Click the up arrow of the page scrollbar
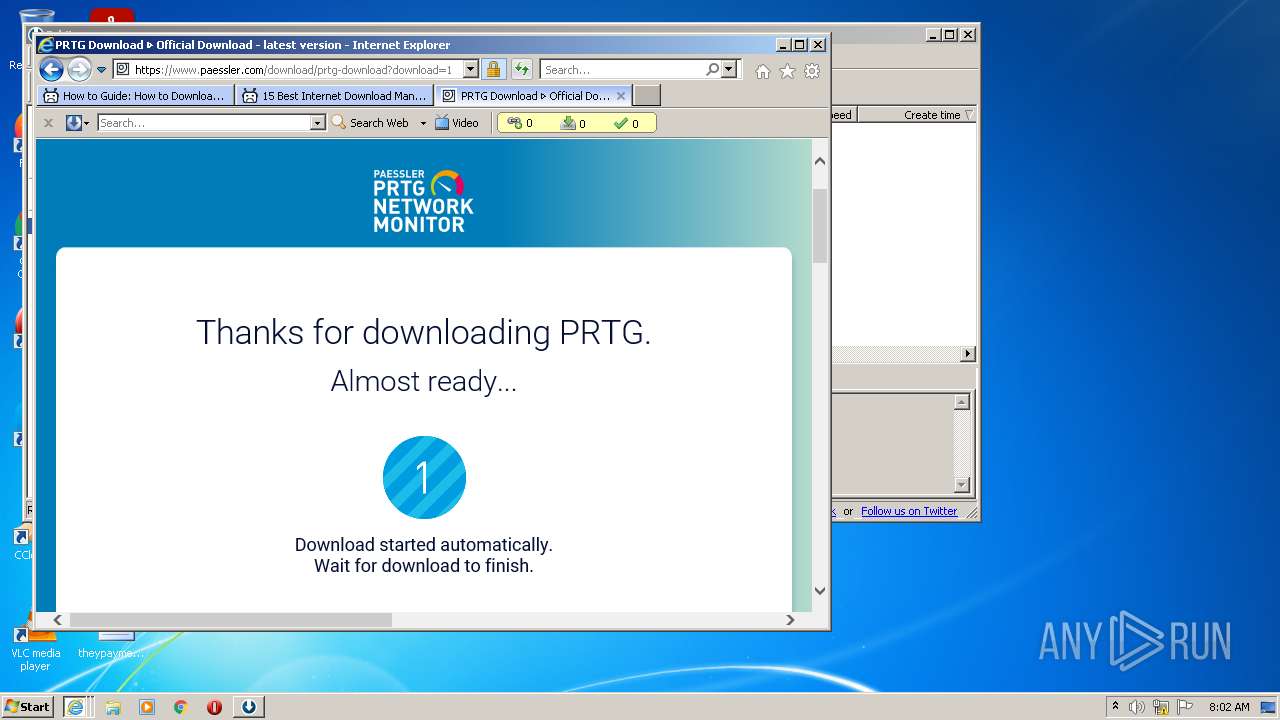The height and width of the screenshot is (720, 1280). pos(820,160)
